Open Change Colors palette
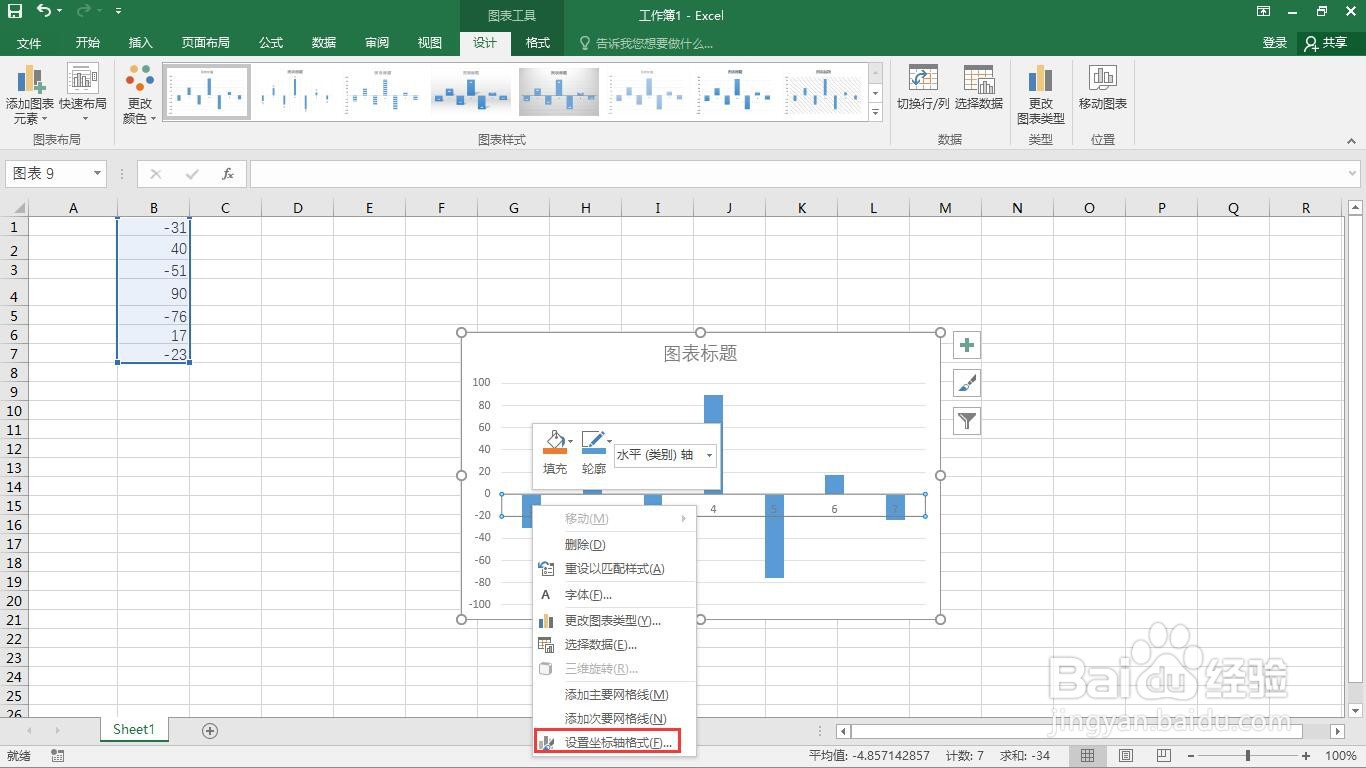 pyautogui.click(x=140, y=95)
